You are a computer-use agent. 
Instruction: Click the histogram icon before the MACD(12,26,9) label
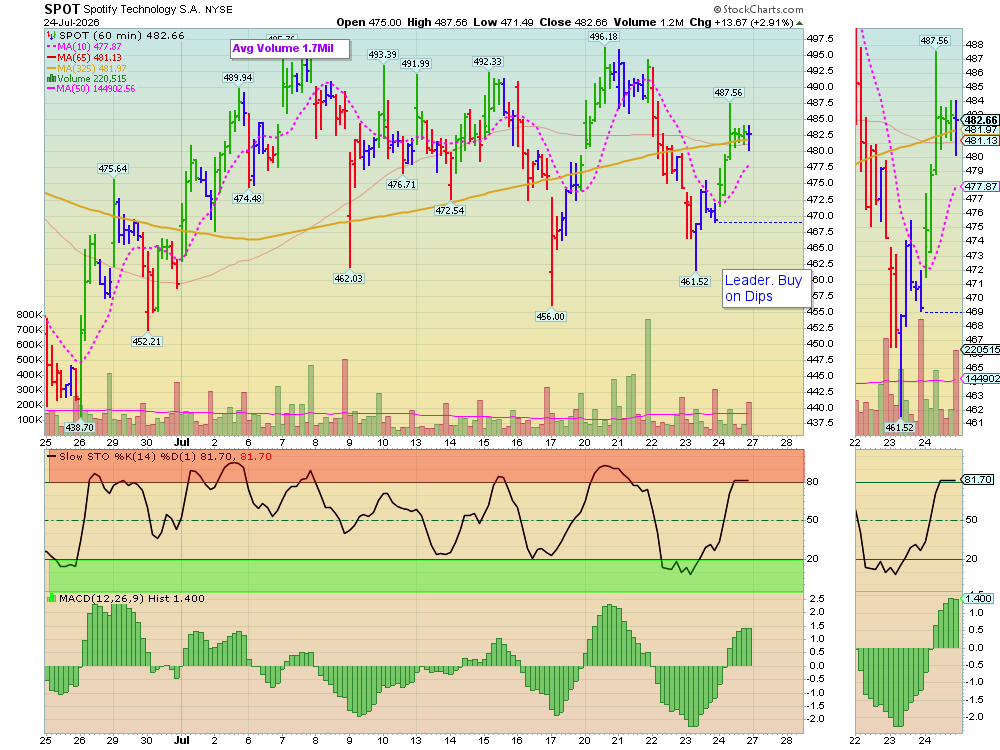point(52,598)
